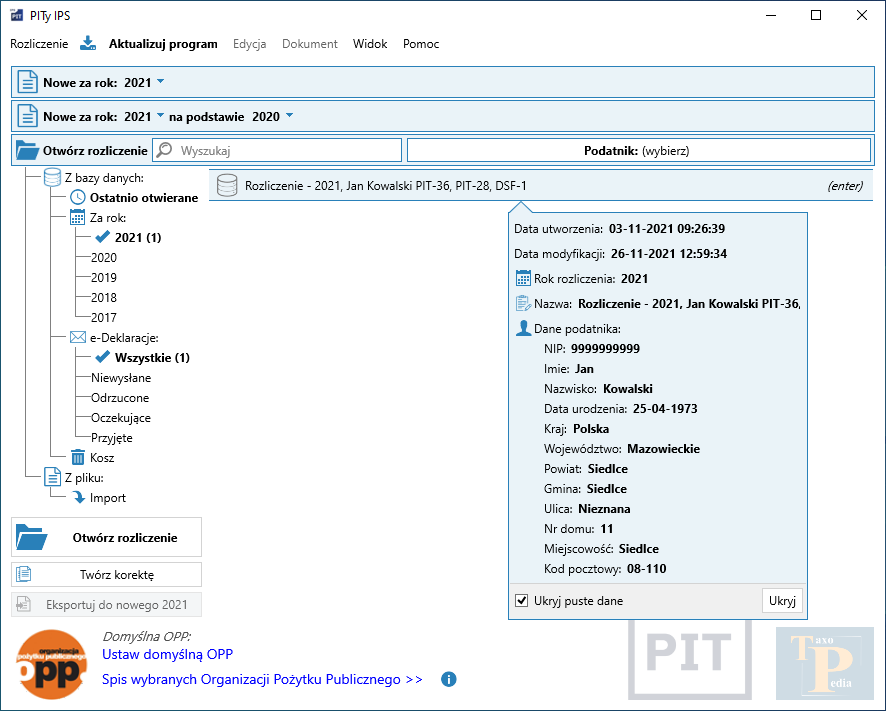Click the Import arrow item

point(107,498)
